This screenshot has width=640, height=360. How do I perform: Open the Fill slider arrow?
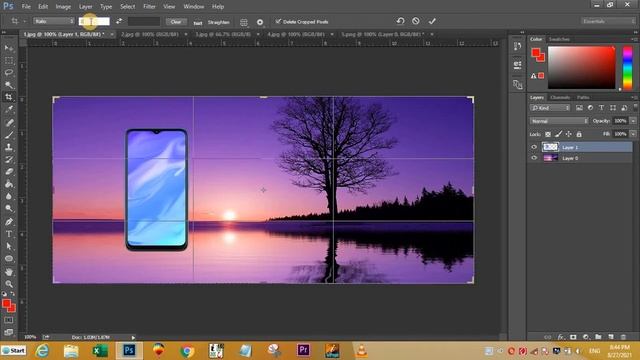pos(633,134)
